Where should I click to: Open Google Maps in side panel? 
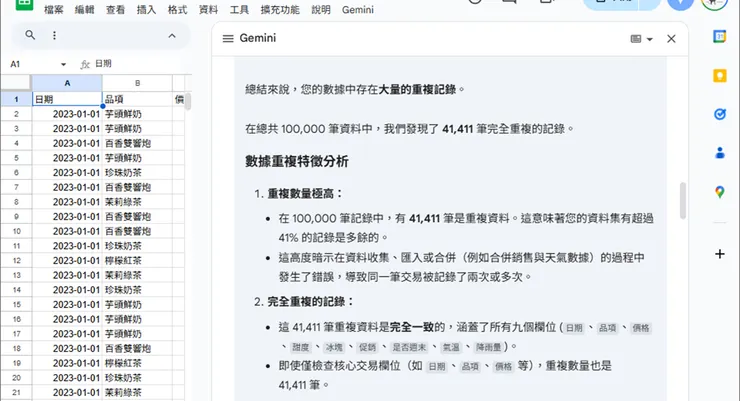(x=720, y=192)
